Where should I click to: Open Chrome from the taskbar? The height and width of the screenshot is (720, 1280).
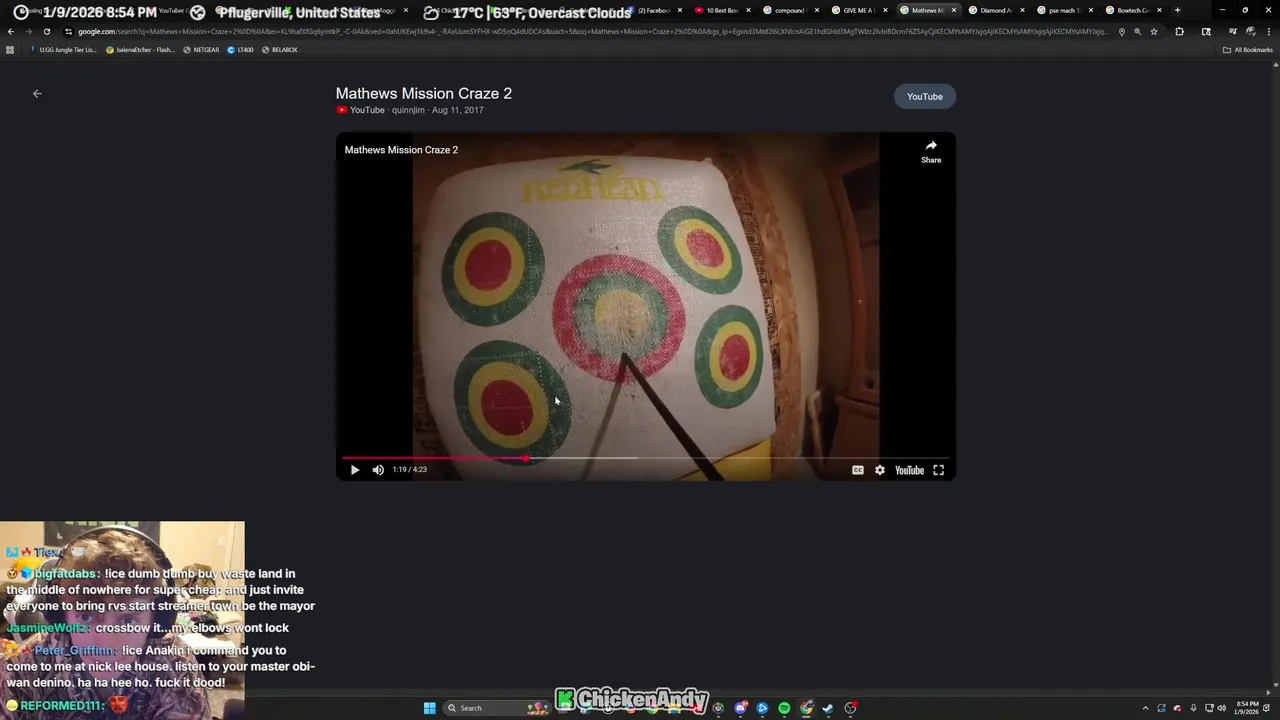(806, 708)
